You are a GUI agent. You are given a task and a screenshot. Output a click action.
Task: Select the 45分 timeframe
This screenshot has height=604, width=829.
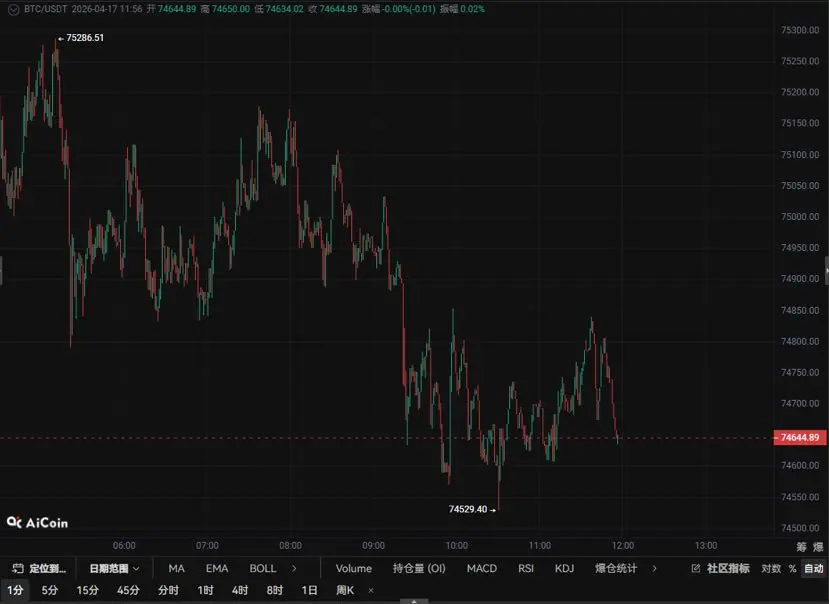pos(128,590)
